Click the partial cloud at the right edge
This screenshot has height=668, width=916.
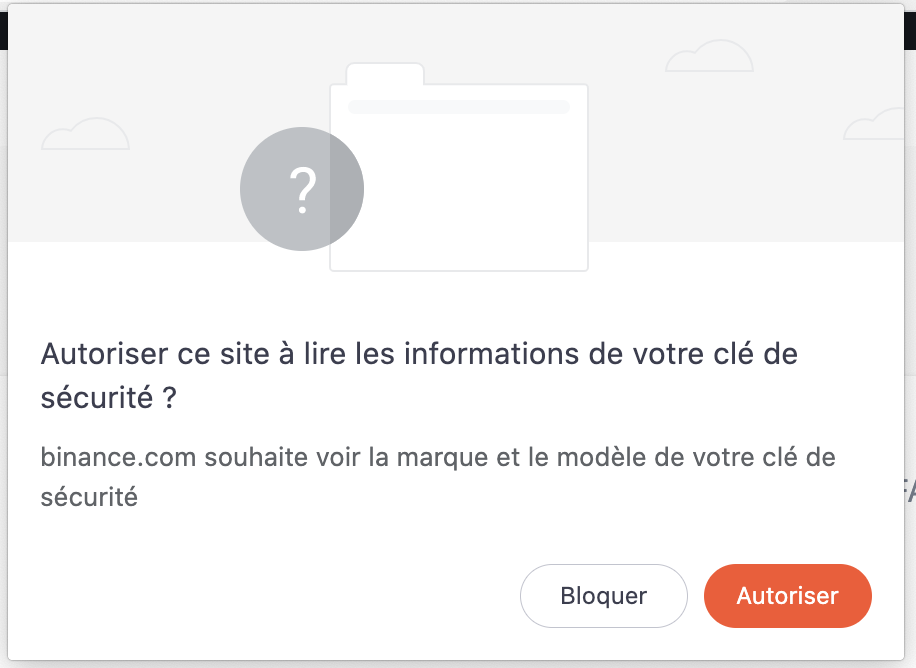[875, 124]
